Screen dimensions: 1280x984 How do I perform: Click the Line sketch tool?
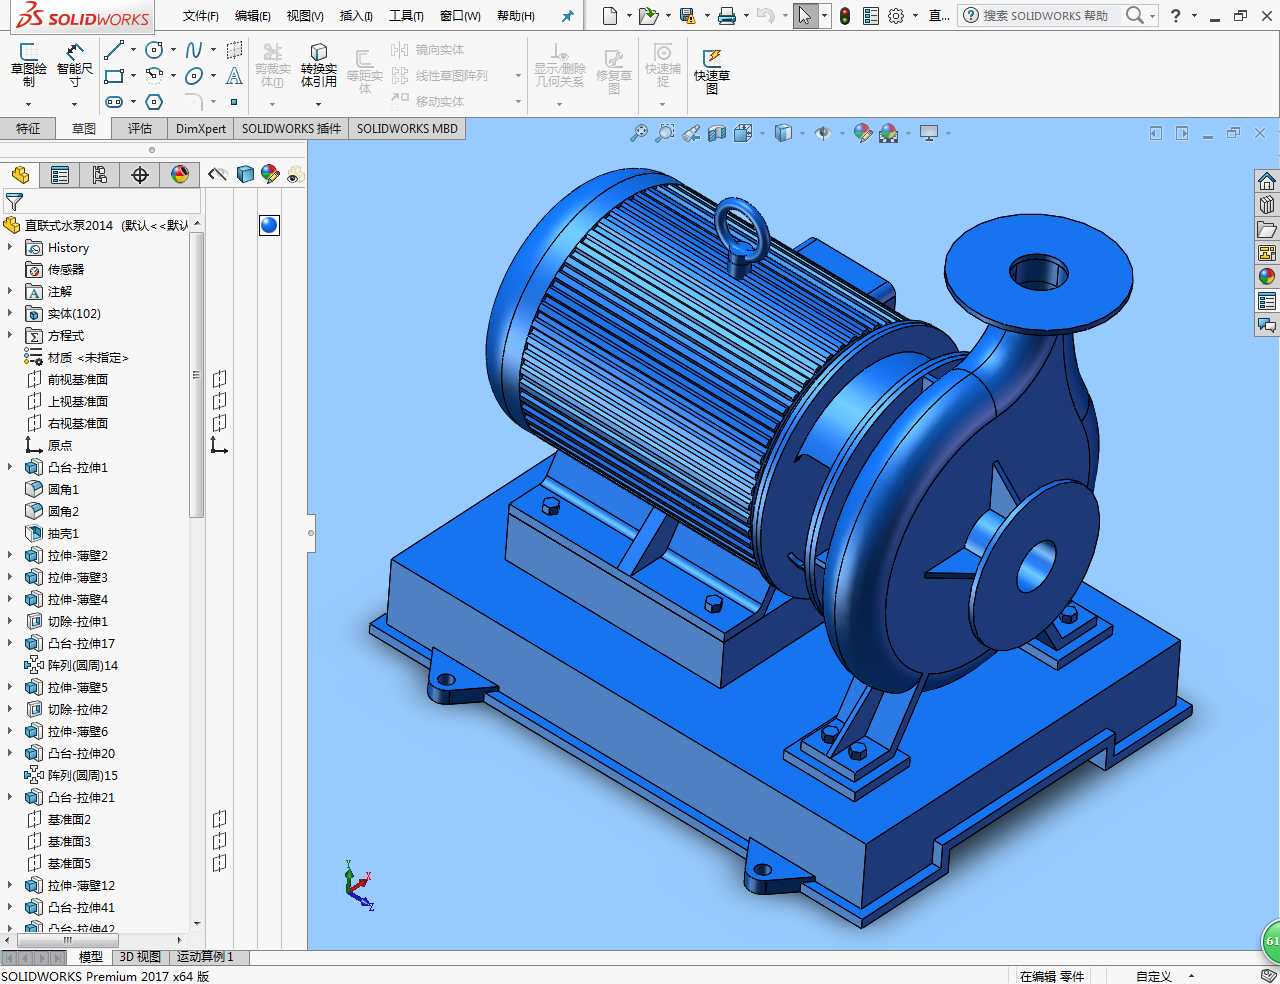(114, 49)
